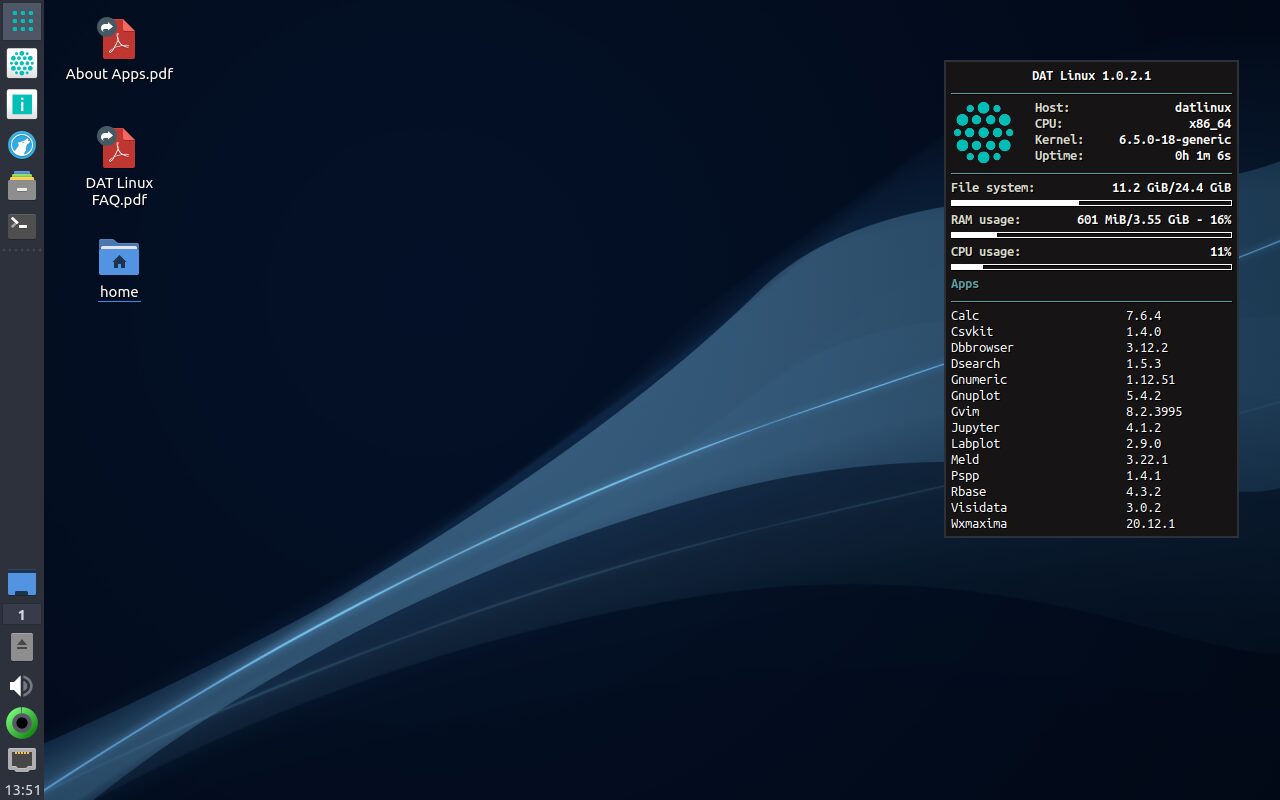Launch the DAT Linux control panel icon

(x=21, y=63)
